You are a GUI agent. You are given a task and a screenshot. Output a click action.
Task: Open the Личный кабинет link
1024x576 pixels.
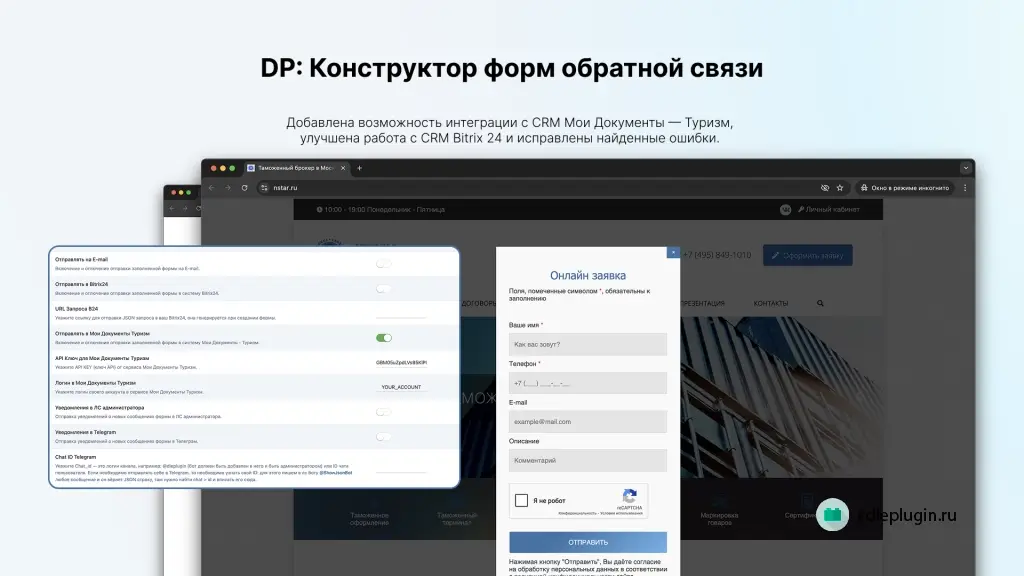tap(829, 210)
